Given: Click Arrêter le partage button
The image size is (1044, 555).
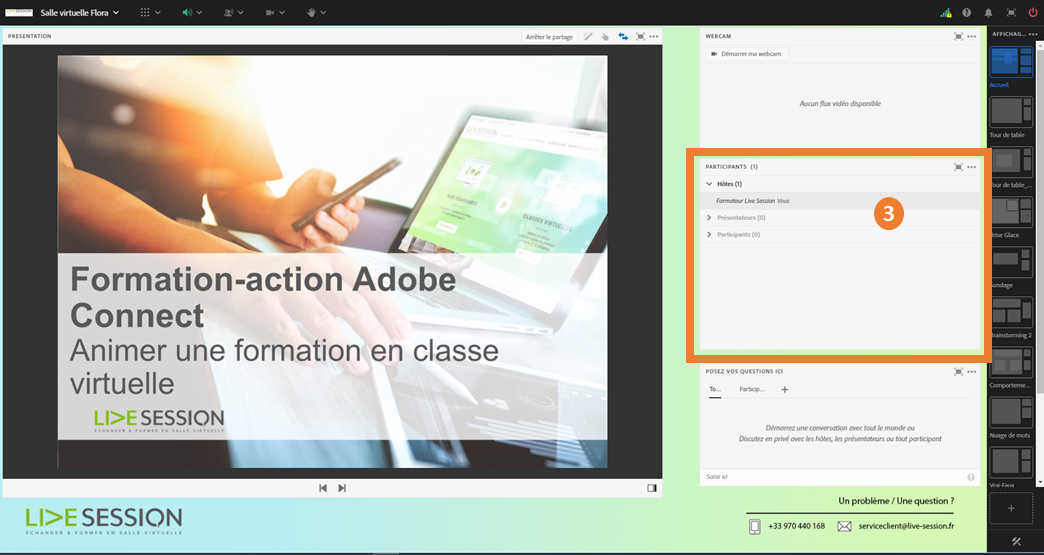Looking at the screenshot, I should pos(549,37).
